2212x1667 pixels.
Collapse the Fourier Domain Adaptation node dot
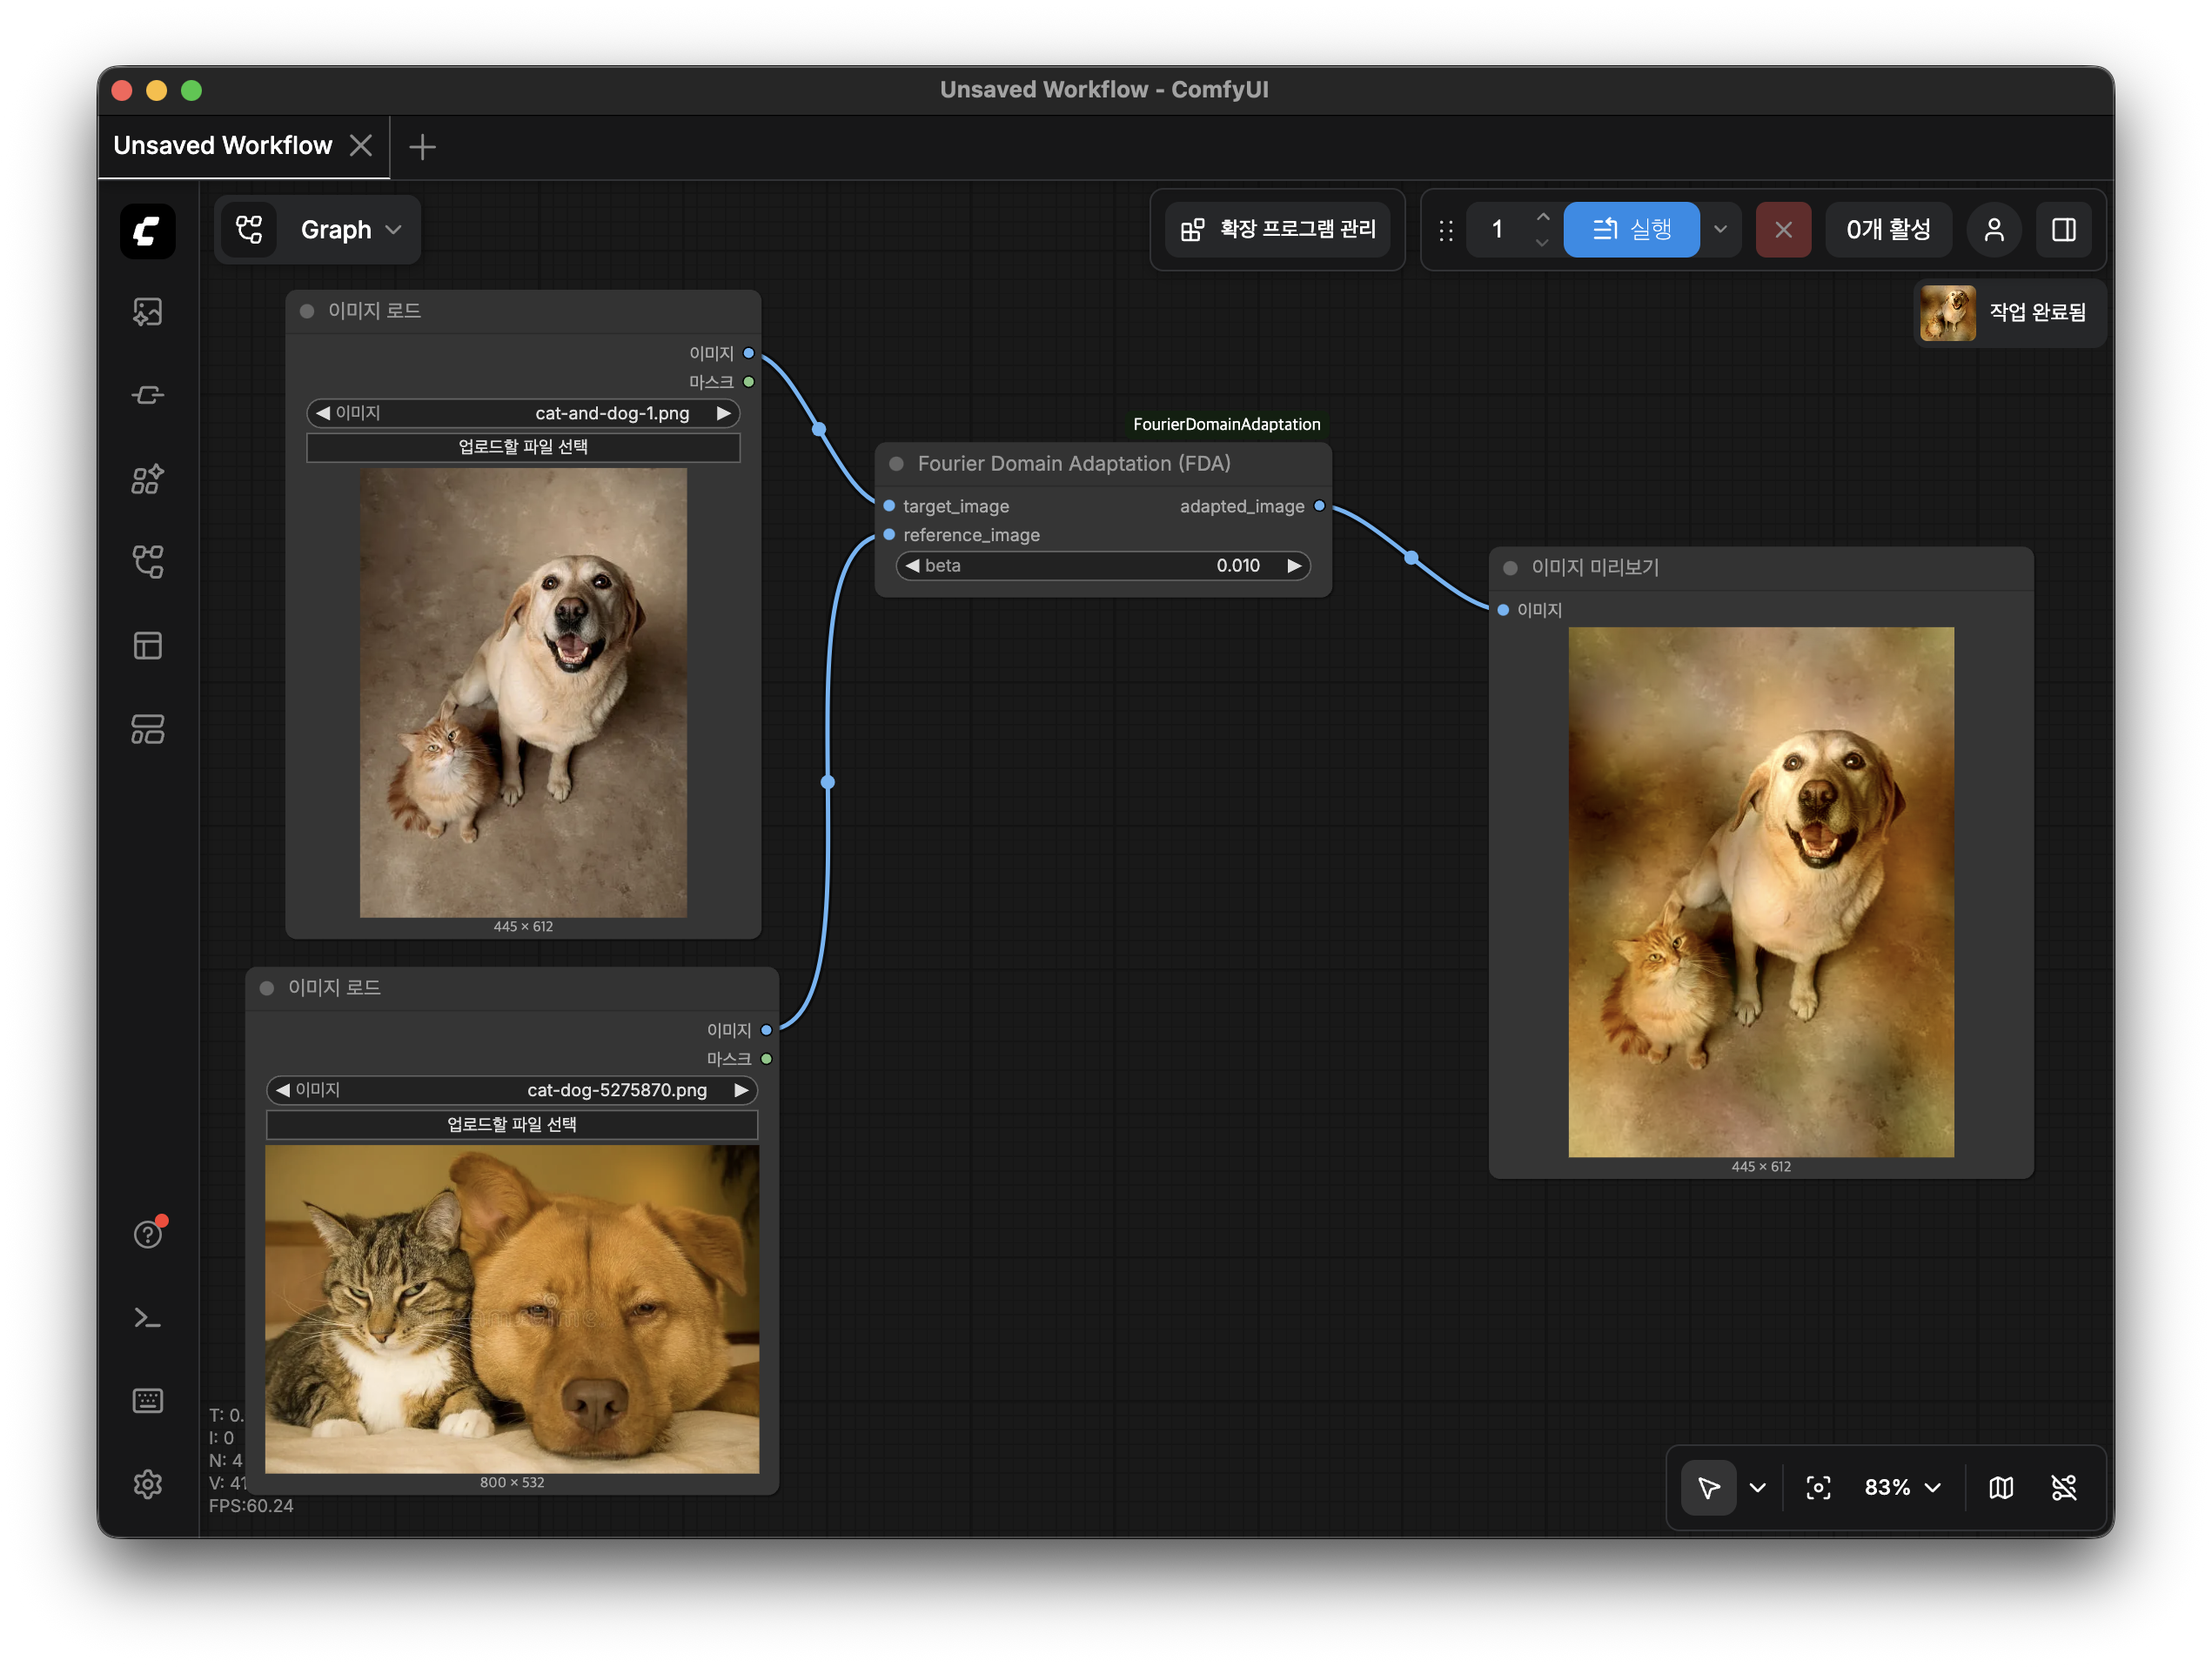(897, 464)
